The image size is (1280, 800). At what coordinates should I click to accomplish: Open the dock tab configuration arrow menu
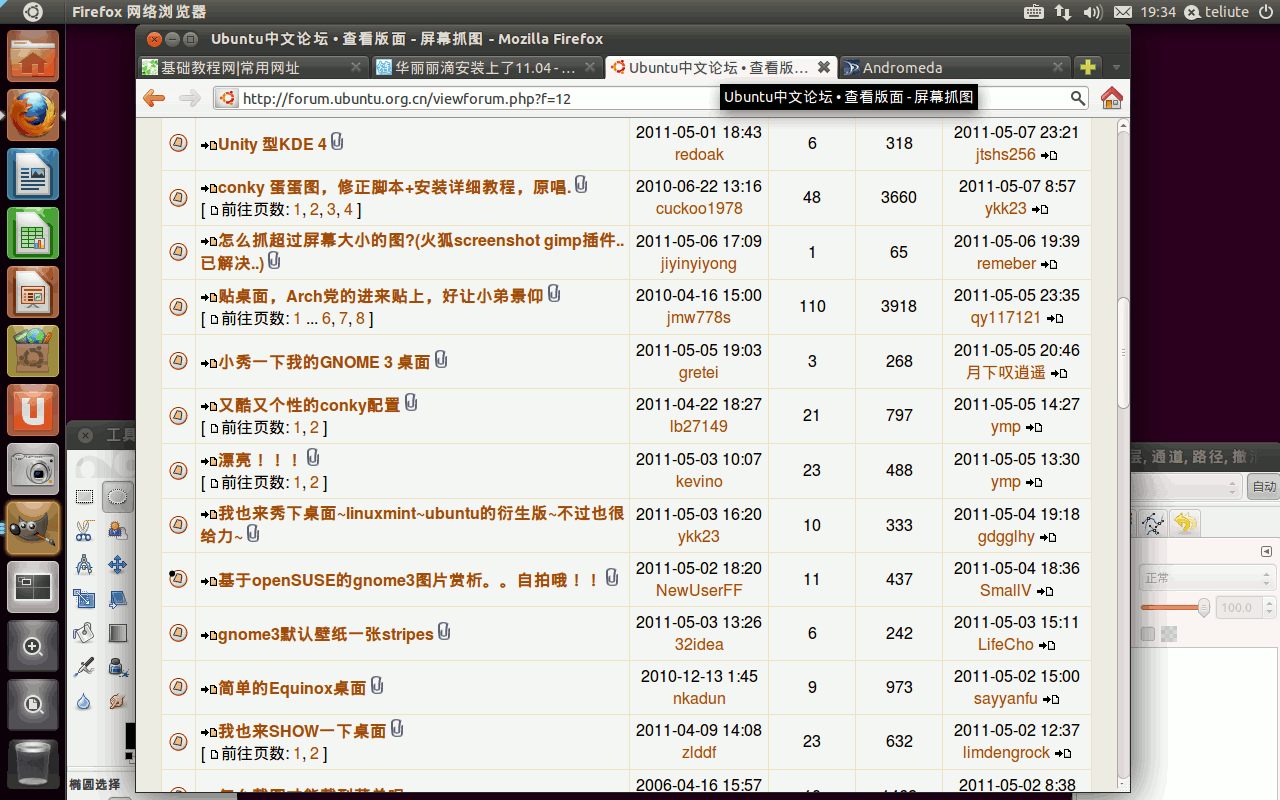click(x=1266, y=552)
